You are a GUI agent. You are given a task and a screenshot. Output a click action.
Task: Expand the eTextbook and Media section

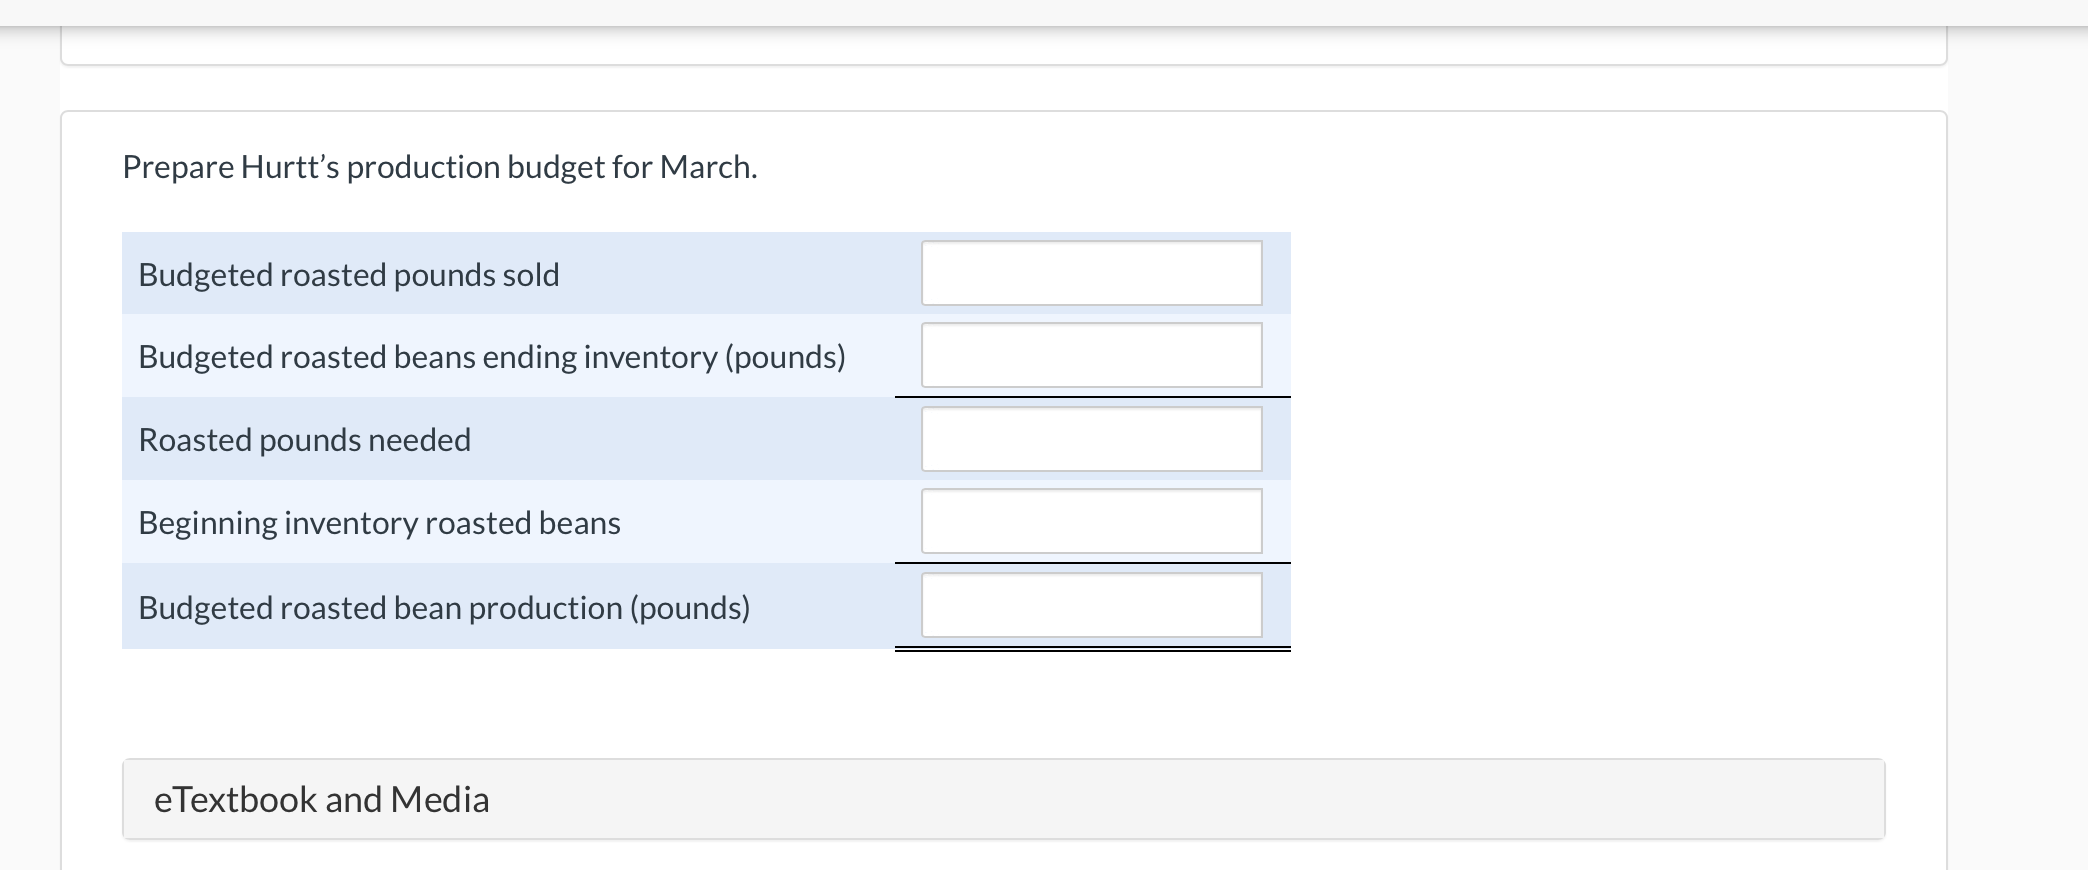pyautogui.click(x=1003, y=799)
